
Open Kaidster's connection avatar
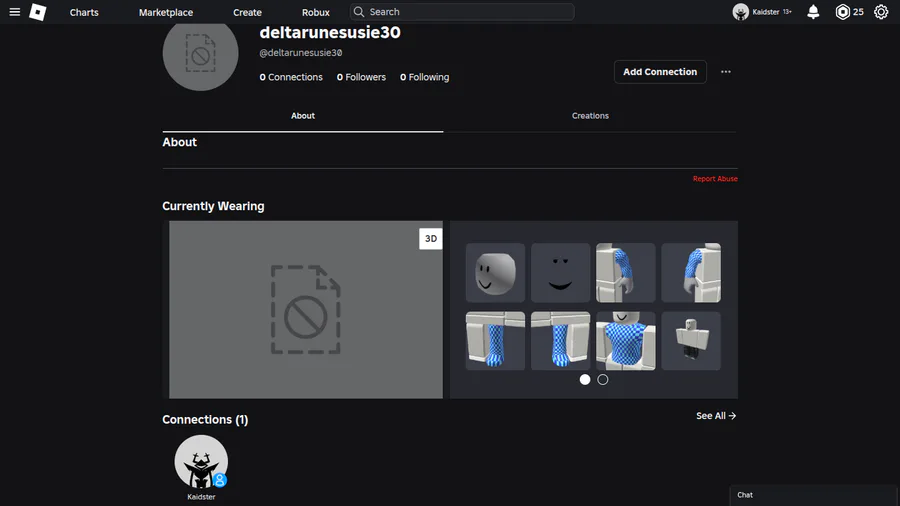pyautogui.click(x=201, y=462)
